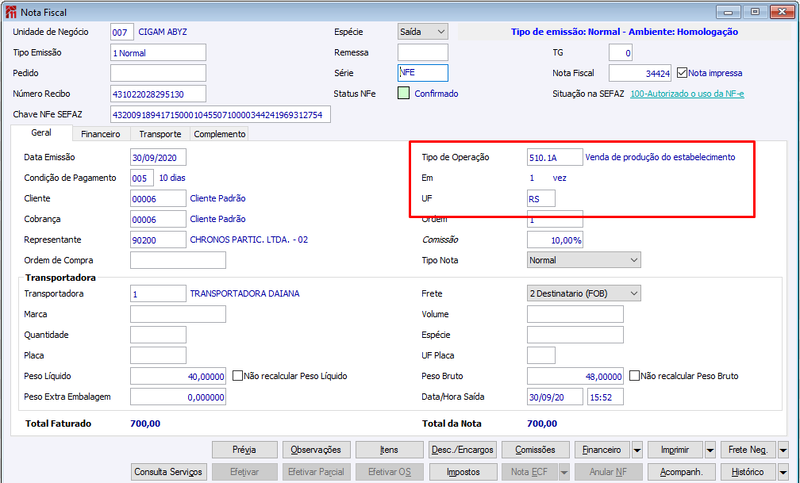Click the empty Pedido field
800x483 pixels.
158,73
